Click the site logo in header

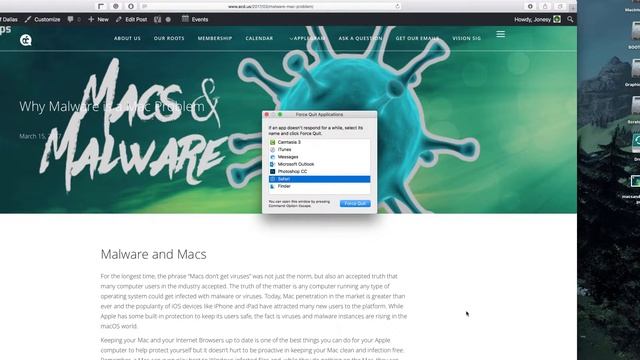pyautogui.click(x=26, y=40)
